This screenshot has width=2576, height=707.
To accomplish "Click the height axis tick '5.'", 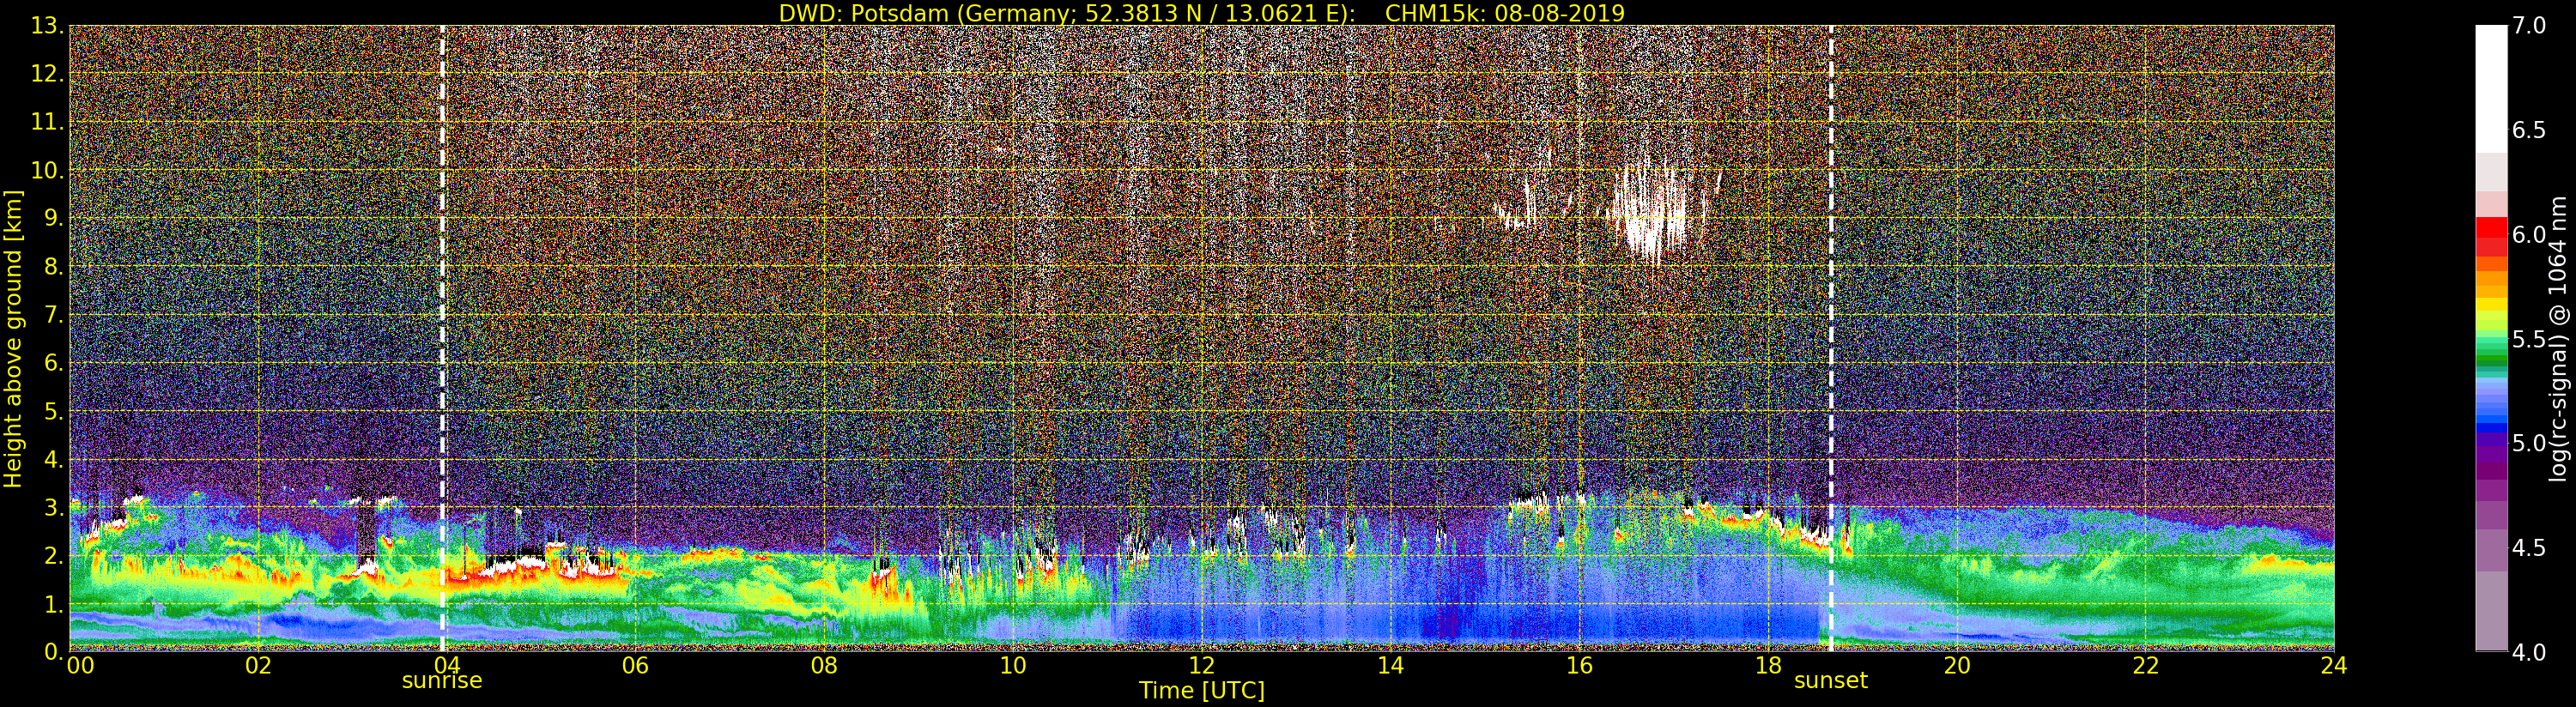I will tap(53, 411).
